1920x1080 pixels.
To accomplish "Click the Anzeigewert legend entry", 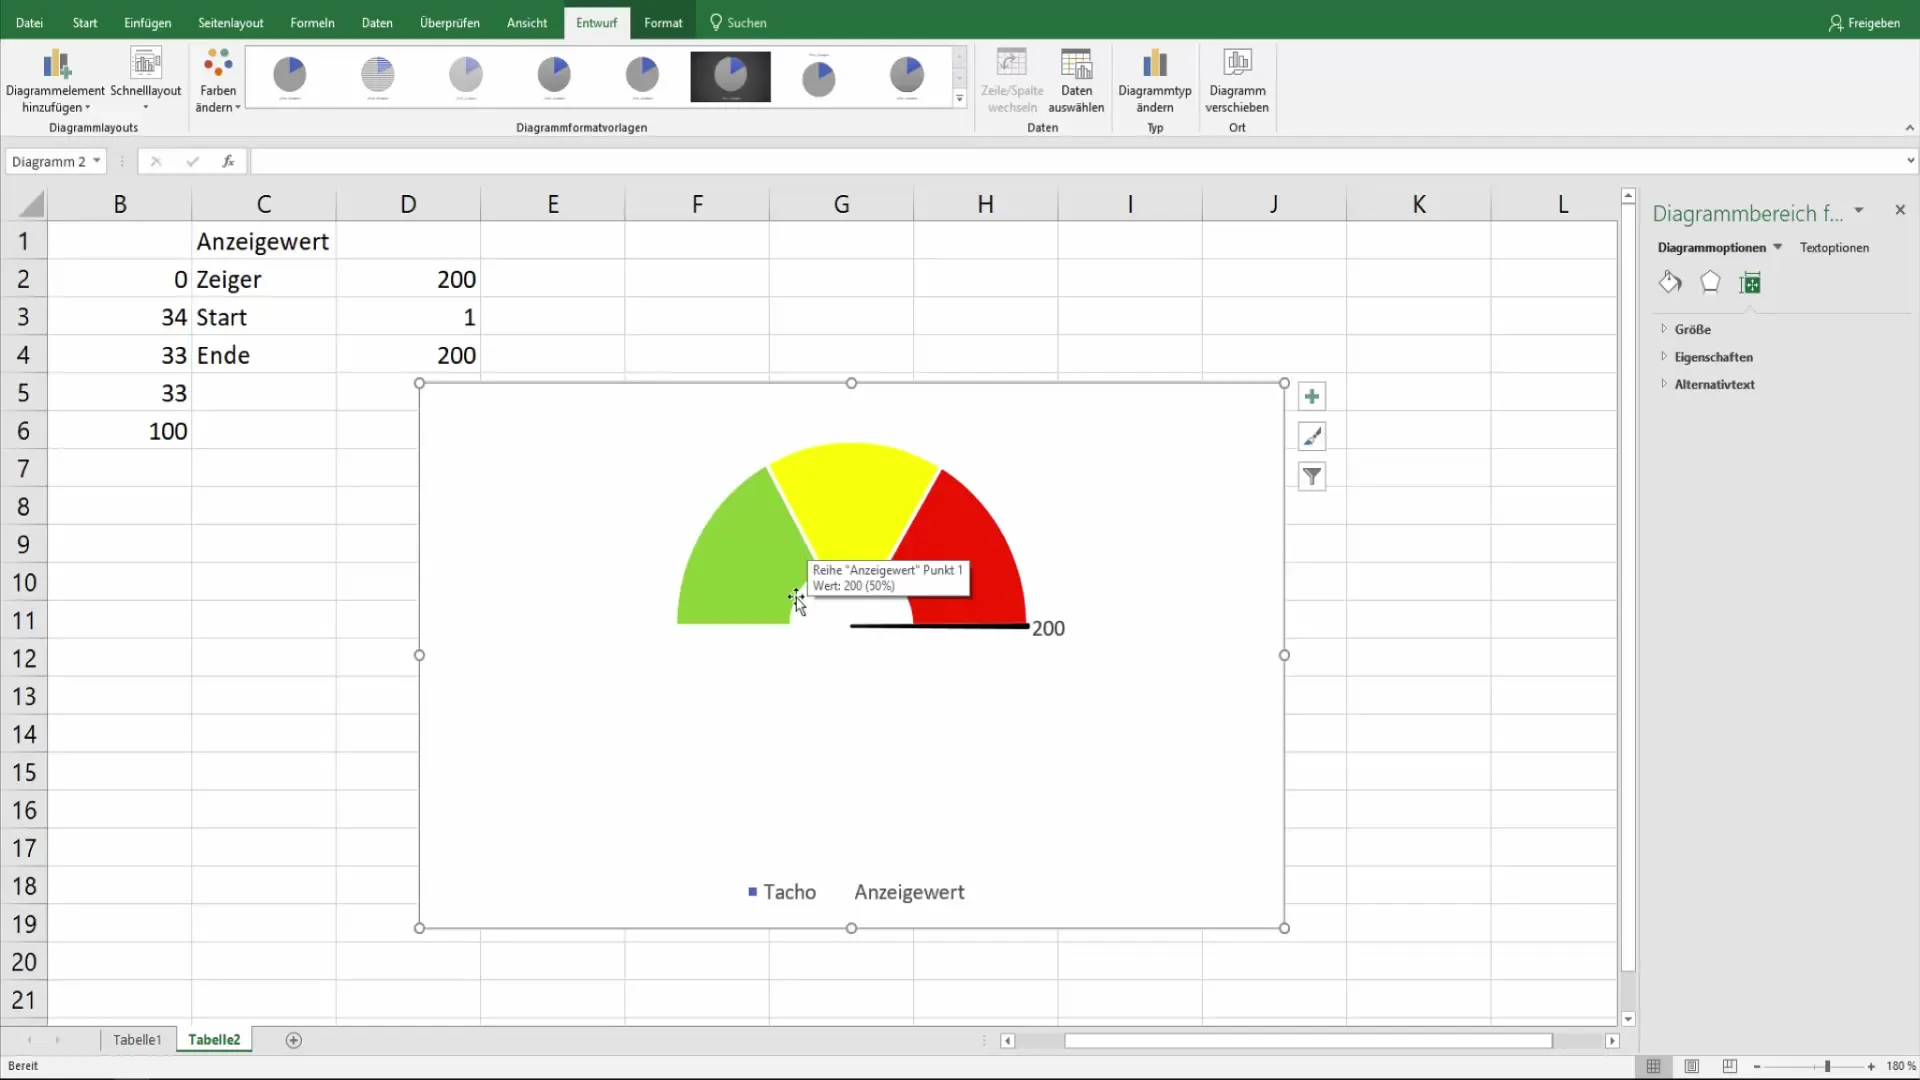I will (x=909, y=892).
